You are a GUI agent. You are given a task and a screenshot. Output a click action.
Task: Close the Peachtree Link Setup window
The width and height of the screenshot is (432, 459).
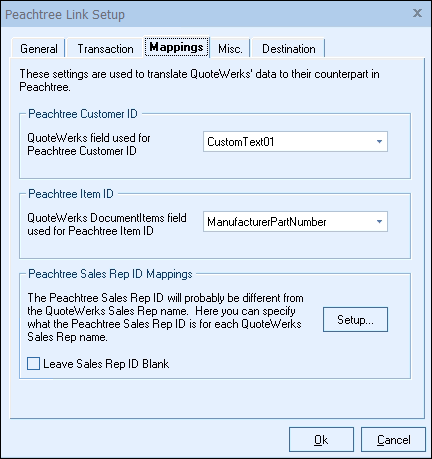pyautogui.click(x=417, y=13)
